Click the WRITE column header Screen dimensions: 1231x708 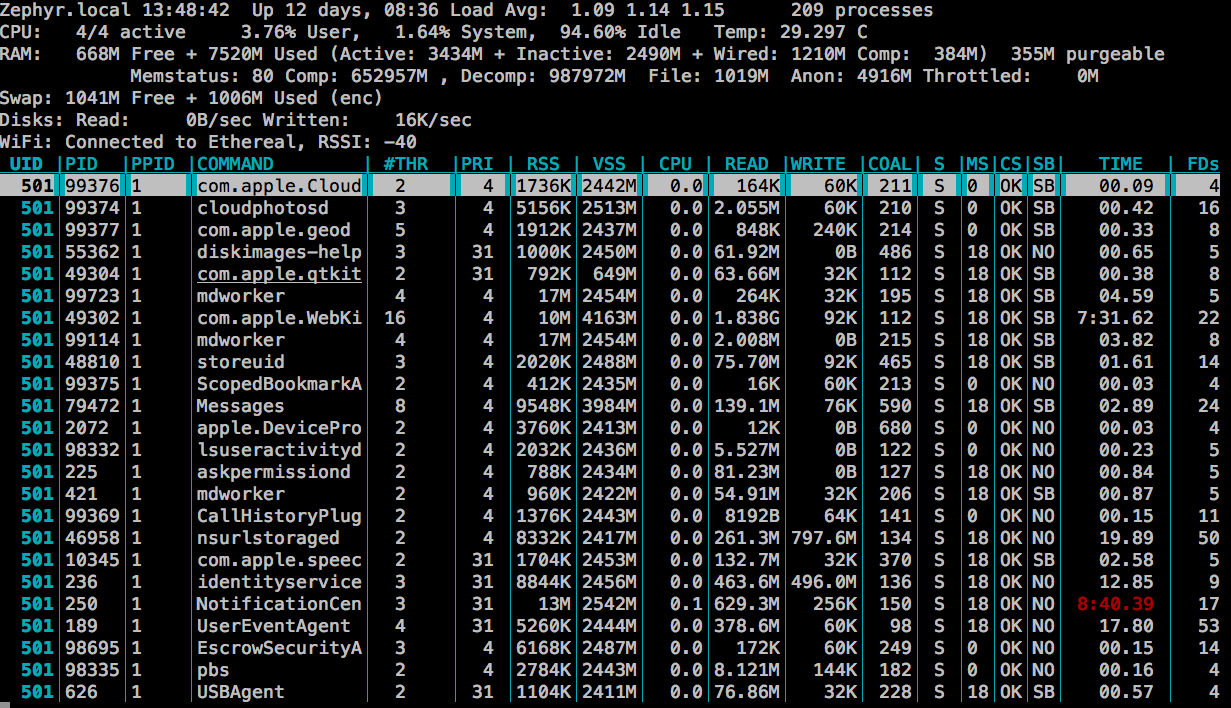tap(818, 164)
